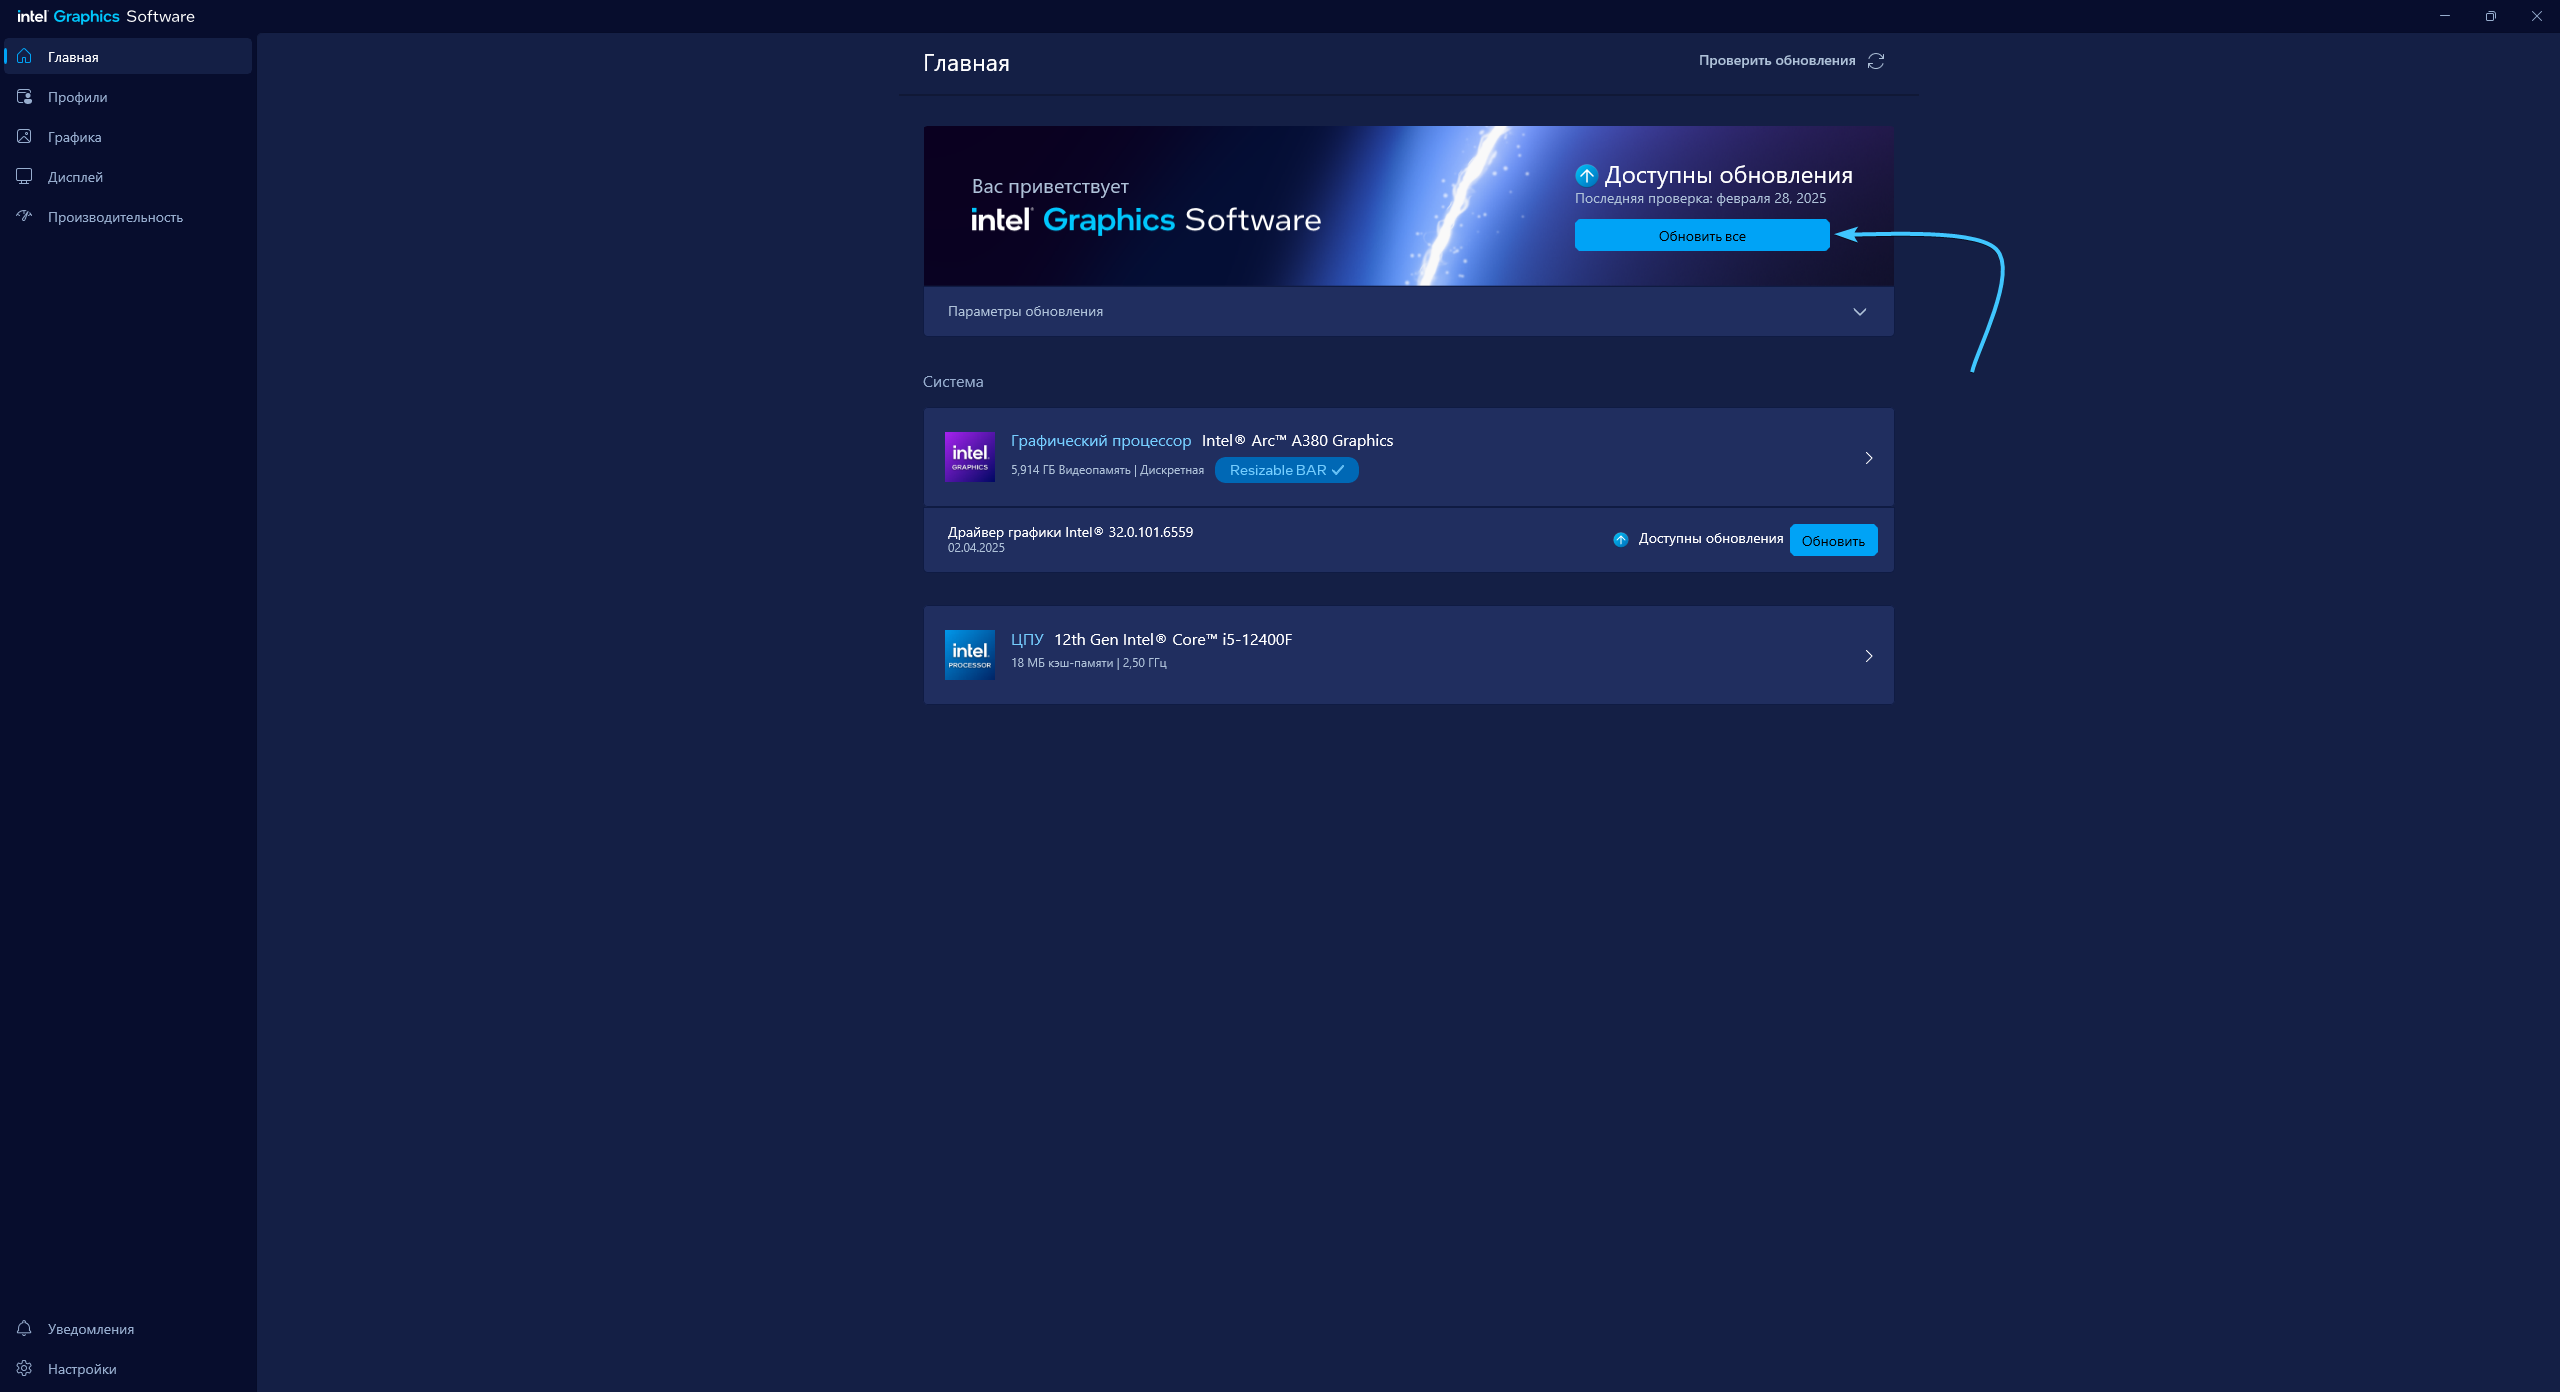Click the Вас приветствует banner text
The width and height of the screenshot is (2560, 1392).
(x=1050, y=186)
